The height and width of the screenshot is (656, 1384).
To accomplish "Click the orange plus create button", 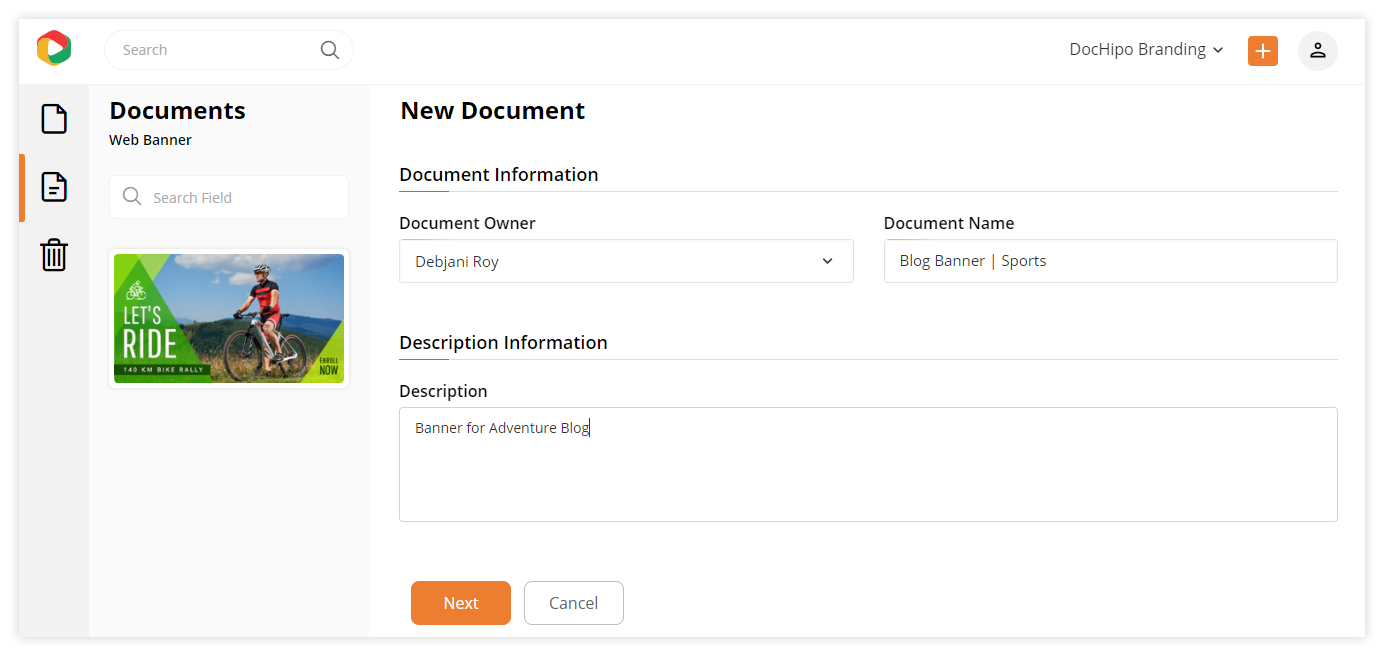I will point(1263,51).
